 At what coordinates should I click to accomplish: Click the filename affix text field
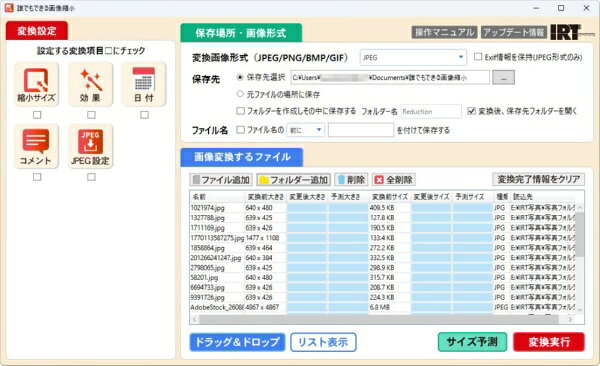click(361, 130)
